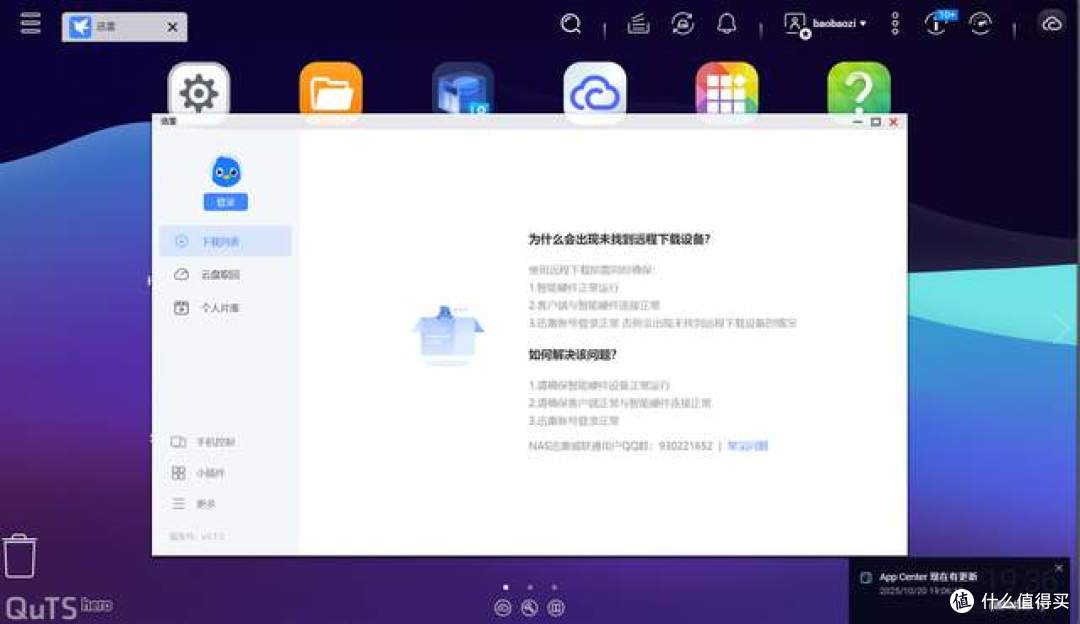Select 下载列表 in the Xunlei sidebar
The image size is (1080, 624).
click(225, 241)
